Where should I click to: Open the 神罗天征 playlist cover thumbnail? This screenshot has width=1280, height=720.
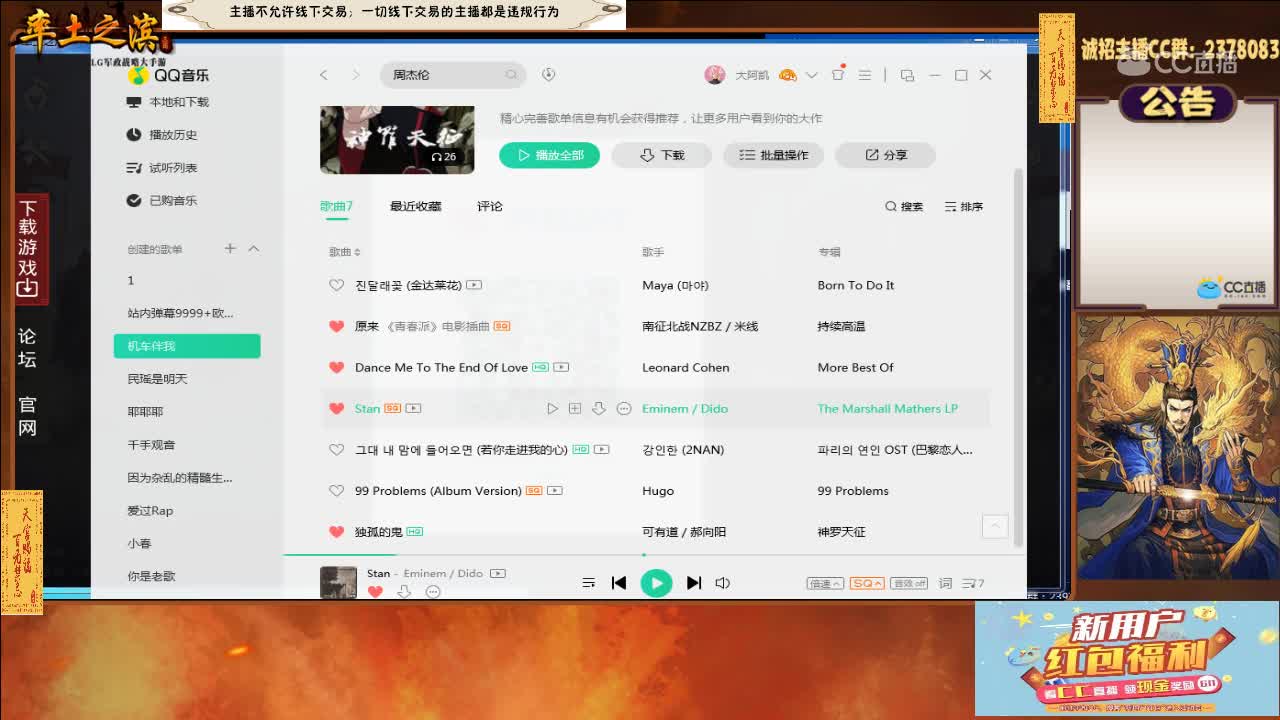397,140
